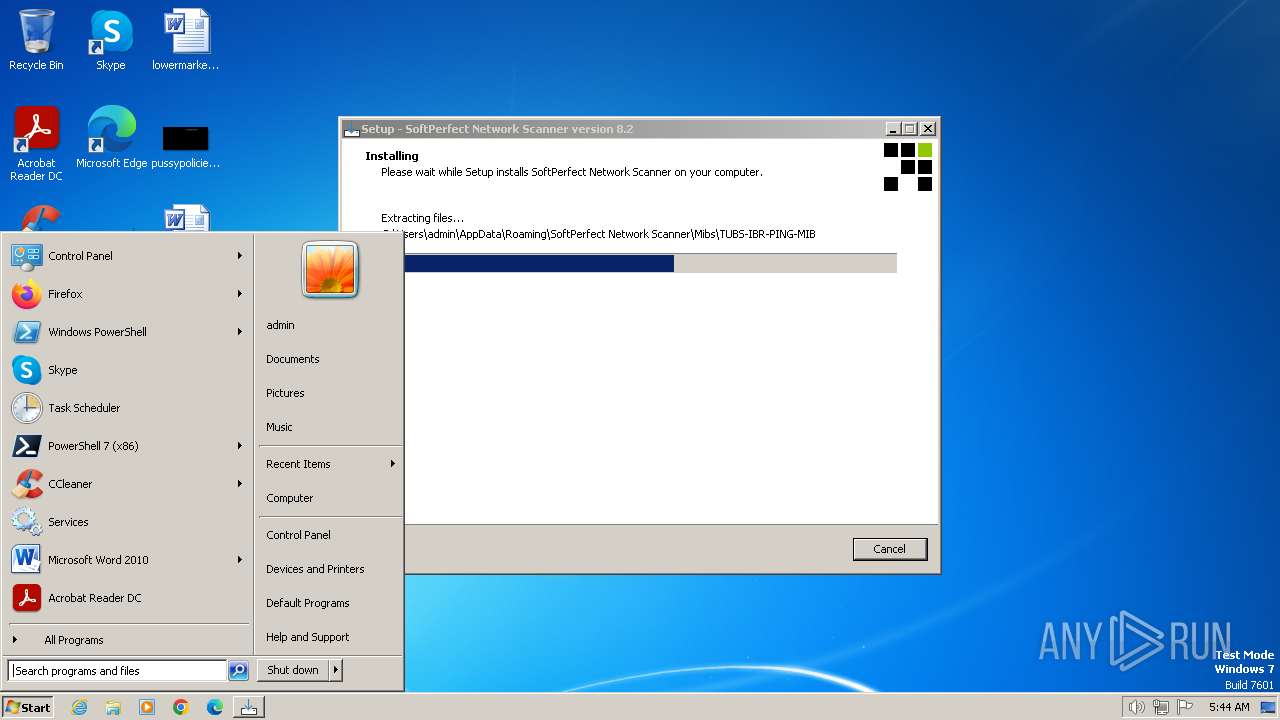
Task: Expand the Firefox jump list arrow
Action: tap(240, 294)
